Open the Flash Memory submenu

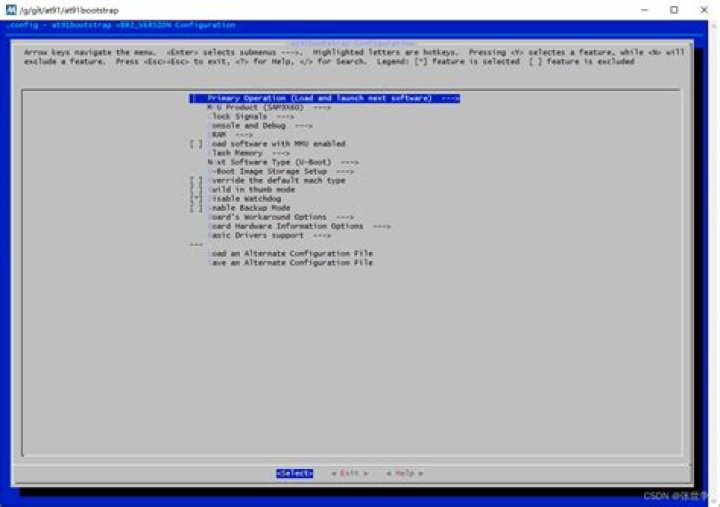pos(249,153)
